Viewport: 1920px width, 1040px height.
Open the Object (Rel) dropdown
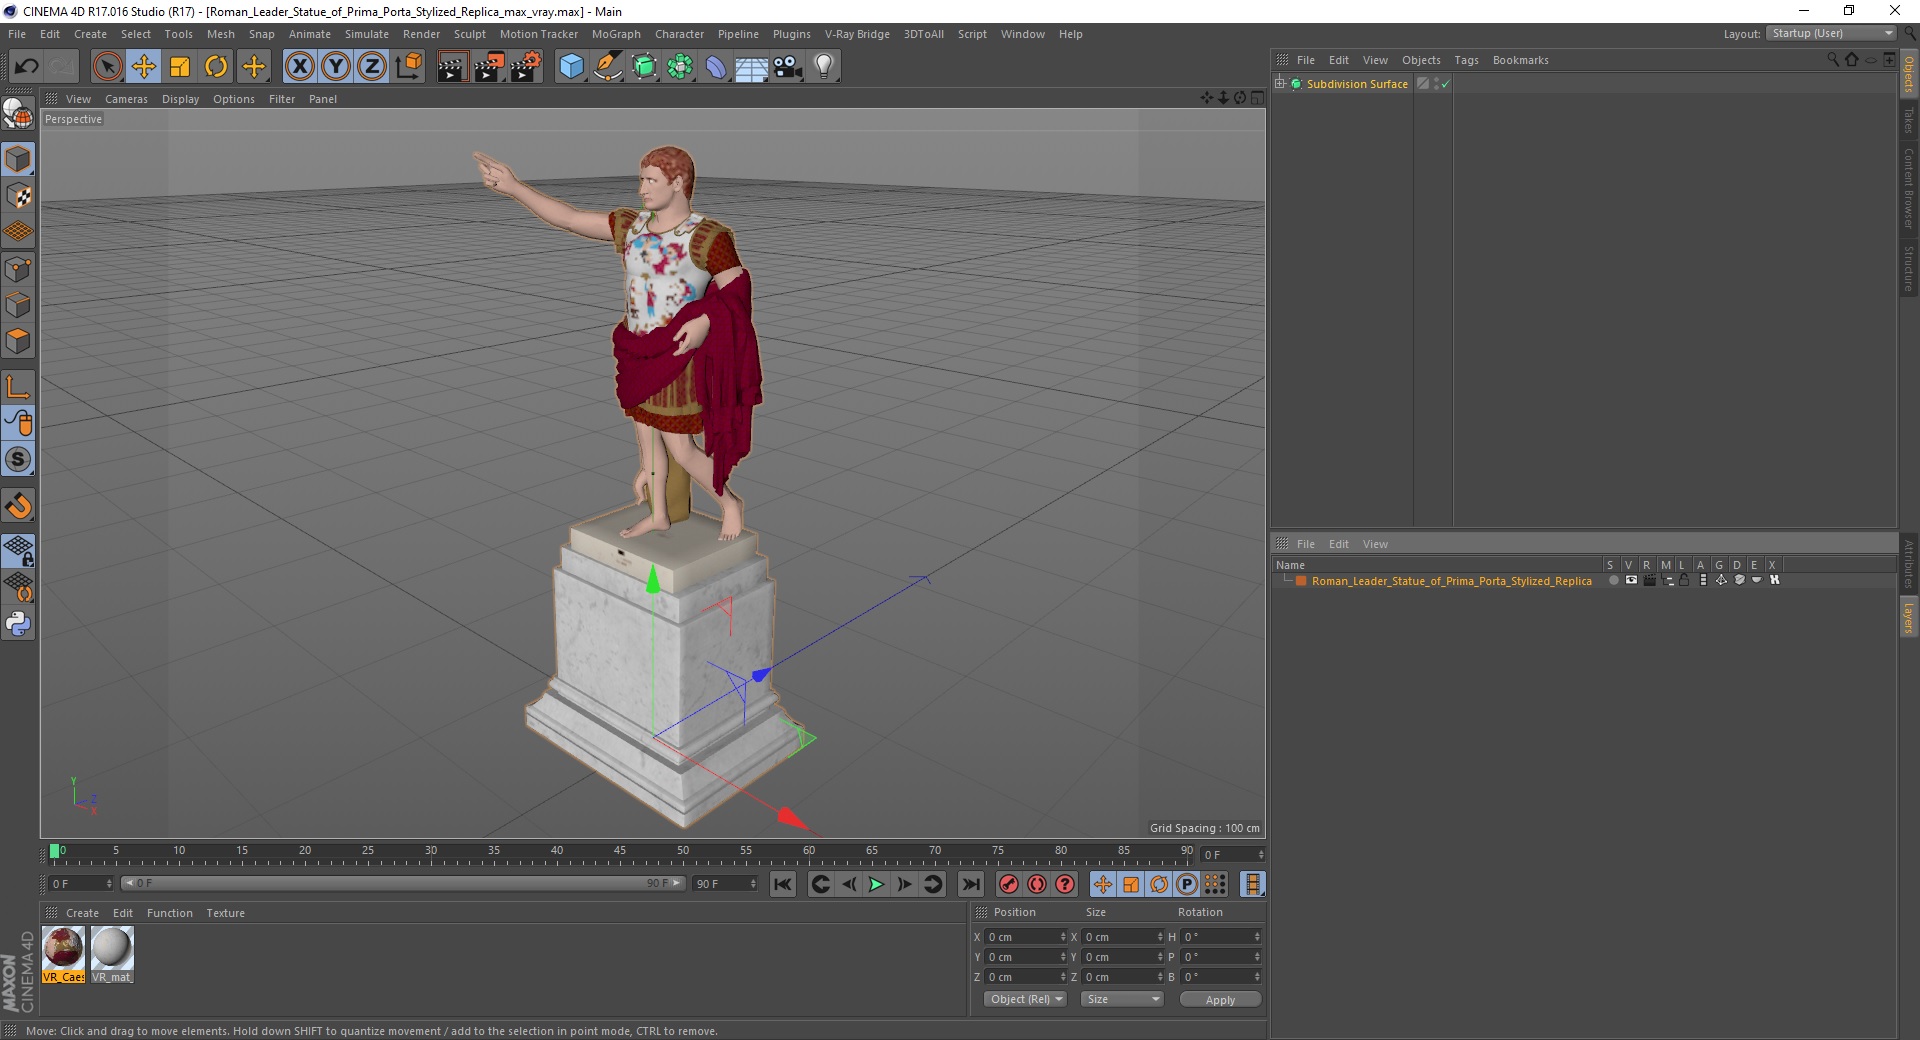[1026, 999]
